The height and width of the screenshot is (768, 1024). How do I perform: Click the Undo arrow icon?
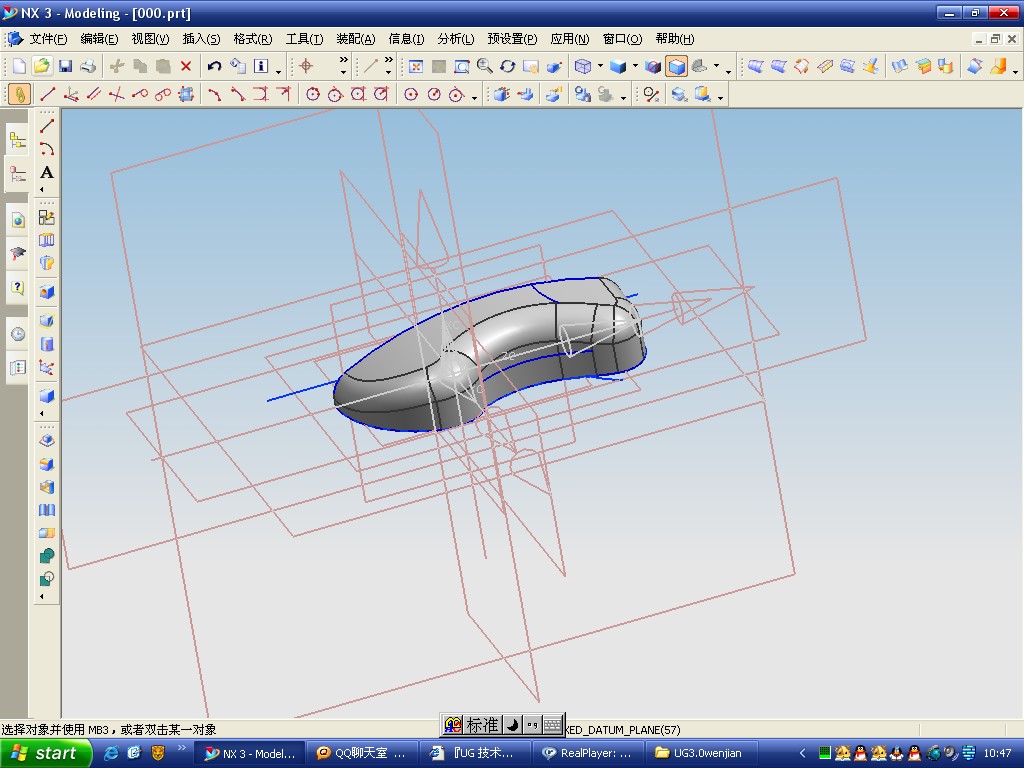214,66
